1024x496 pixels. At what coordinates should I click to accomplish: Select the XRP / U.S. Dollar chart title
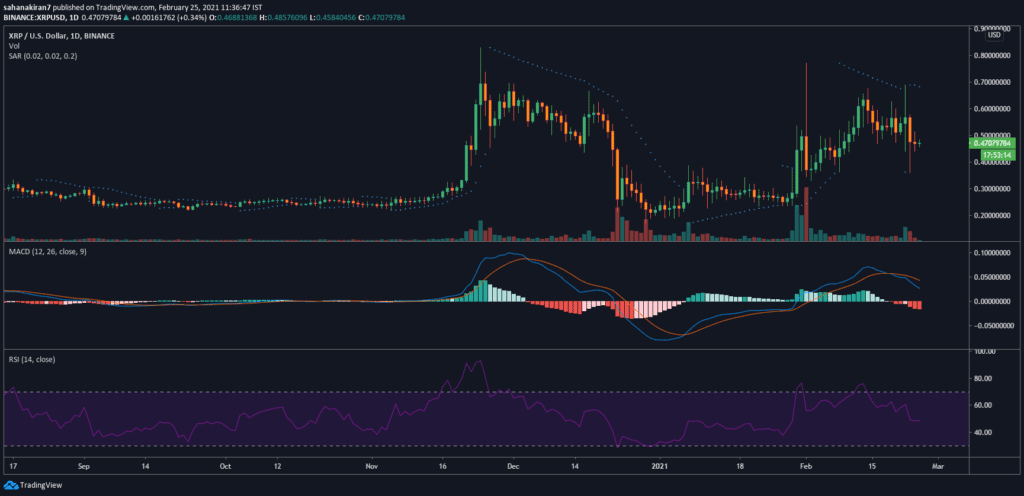(x=59, y=36)
